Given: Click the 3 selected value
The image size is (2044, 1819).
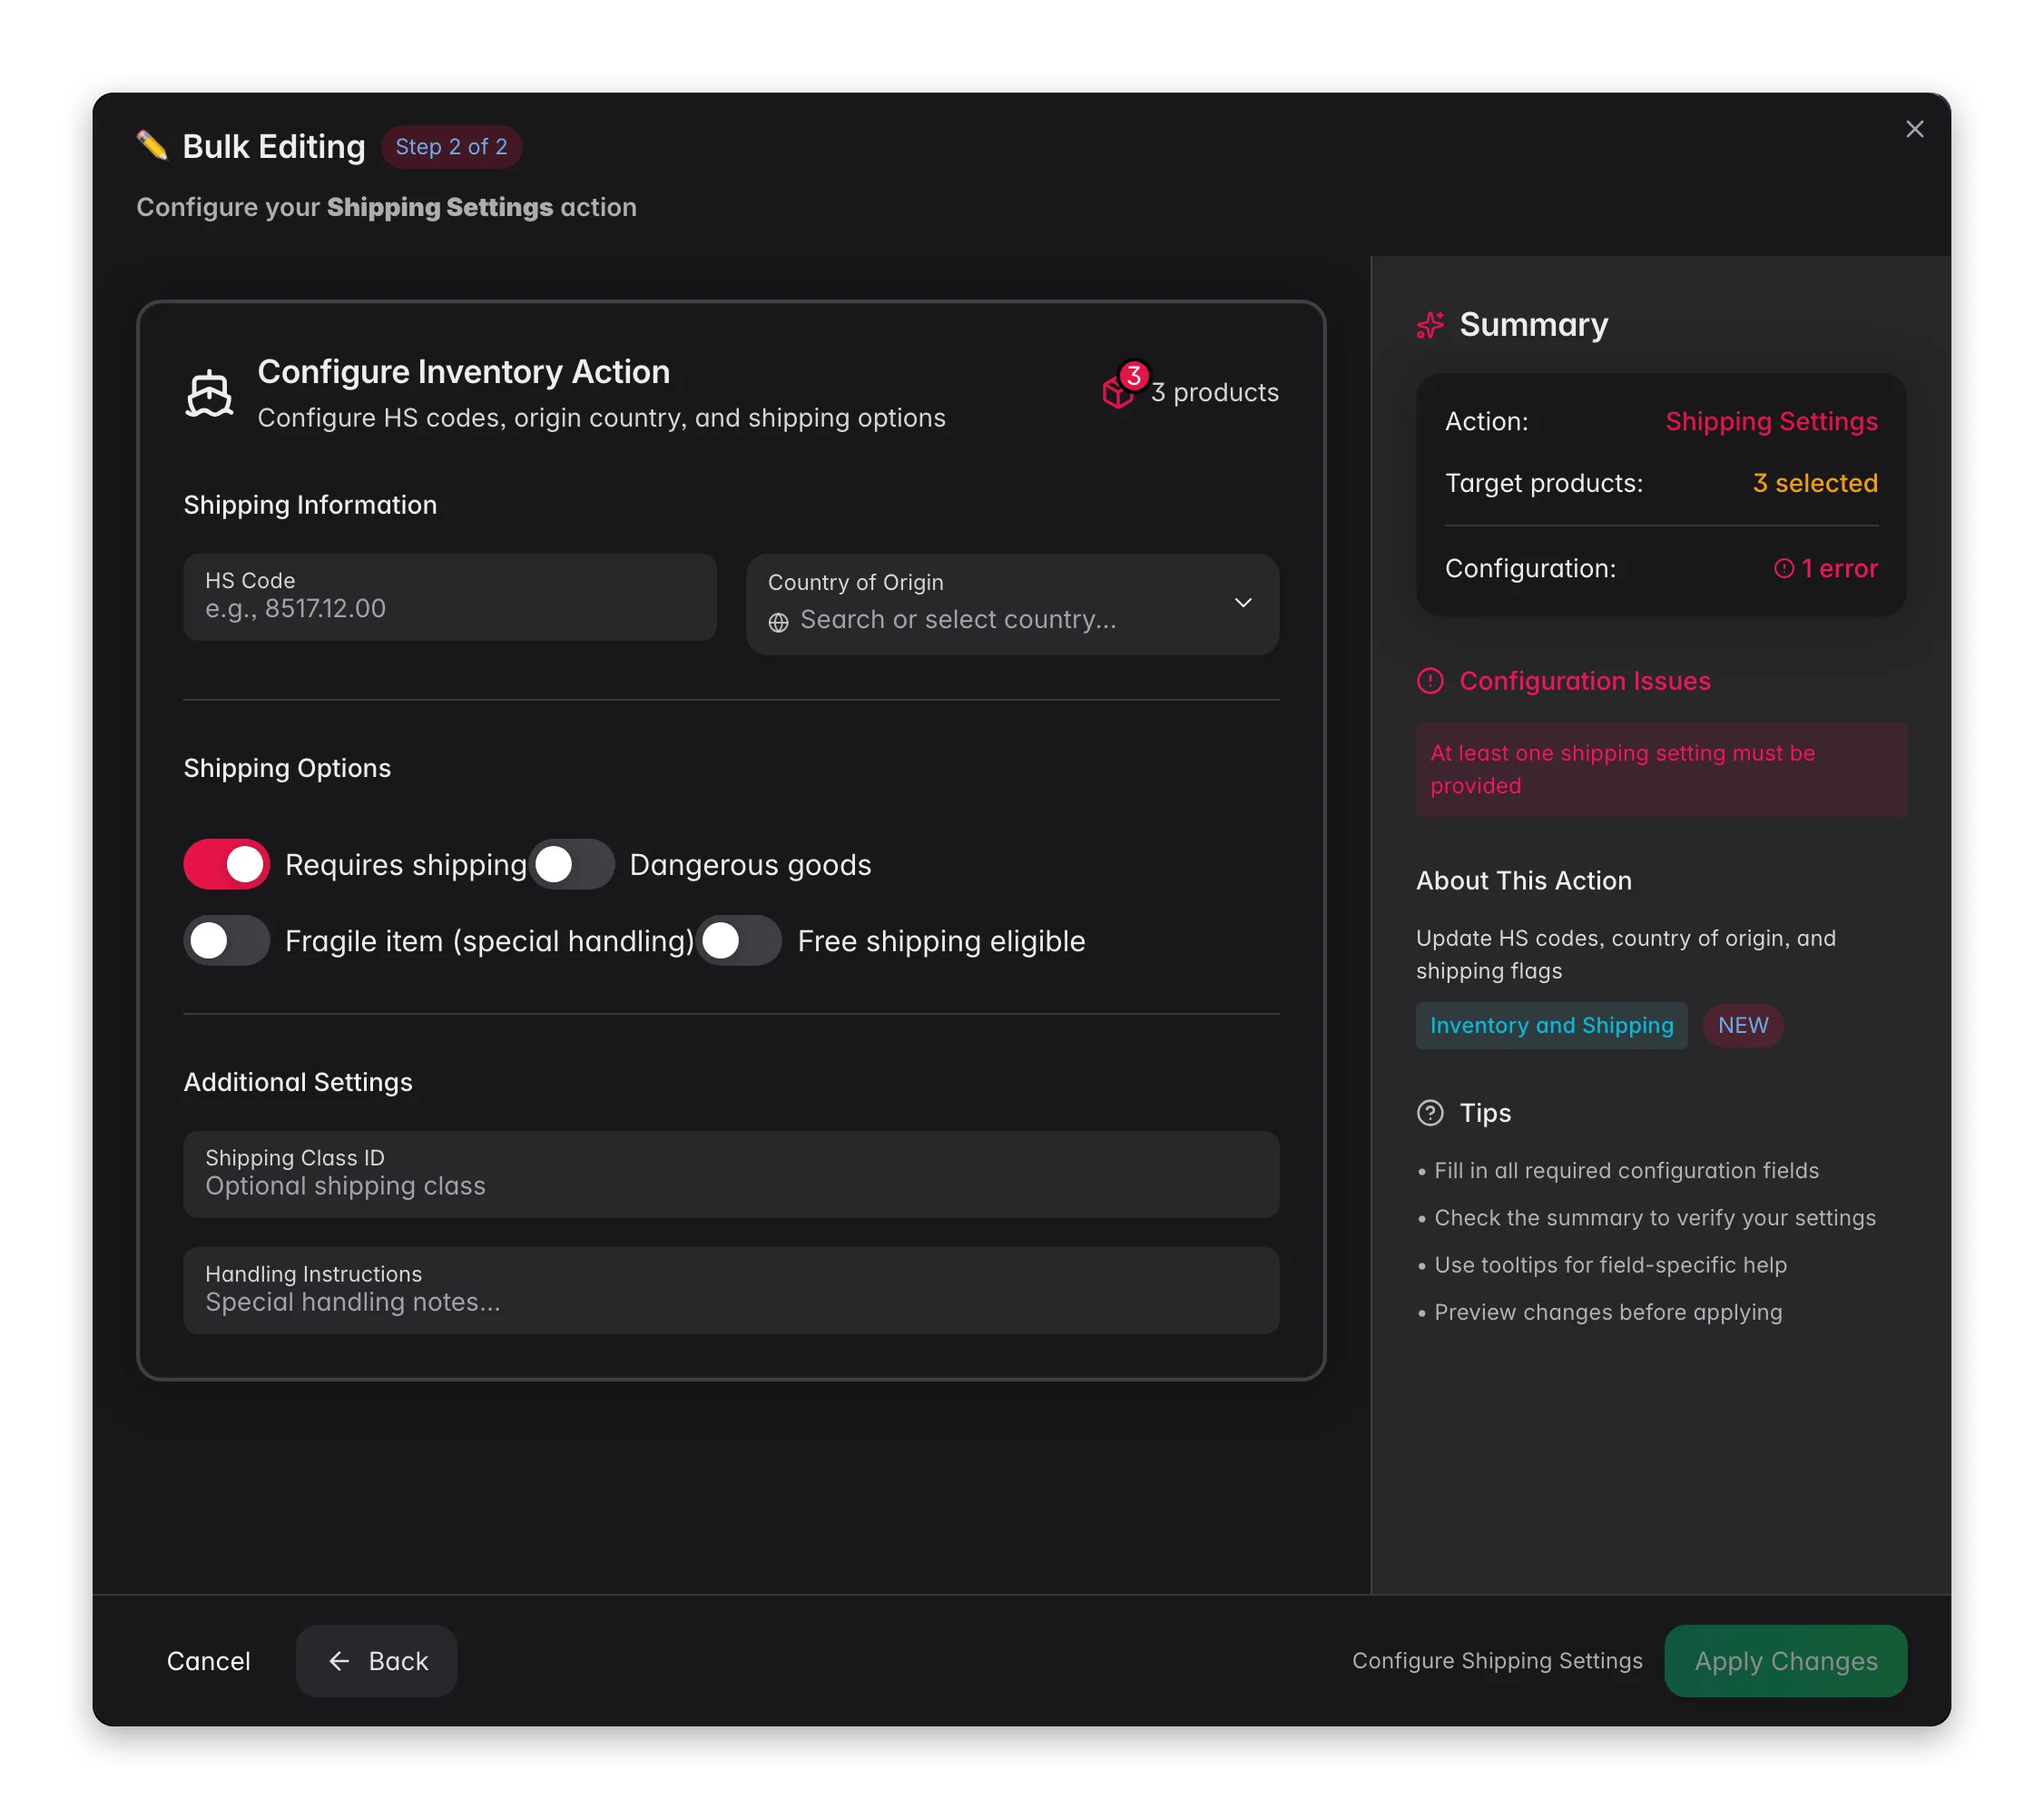Looking at the screenshot, I should point(1815,483).
